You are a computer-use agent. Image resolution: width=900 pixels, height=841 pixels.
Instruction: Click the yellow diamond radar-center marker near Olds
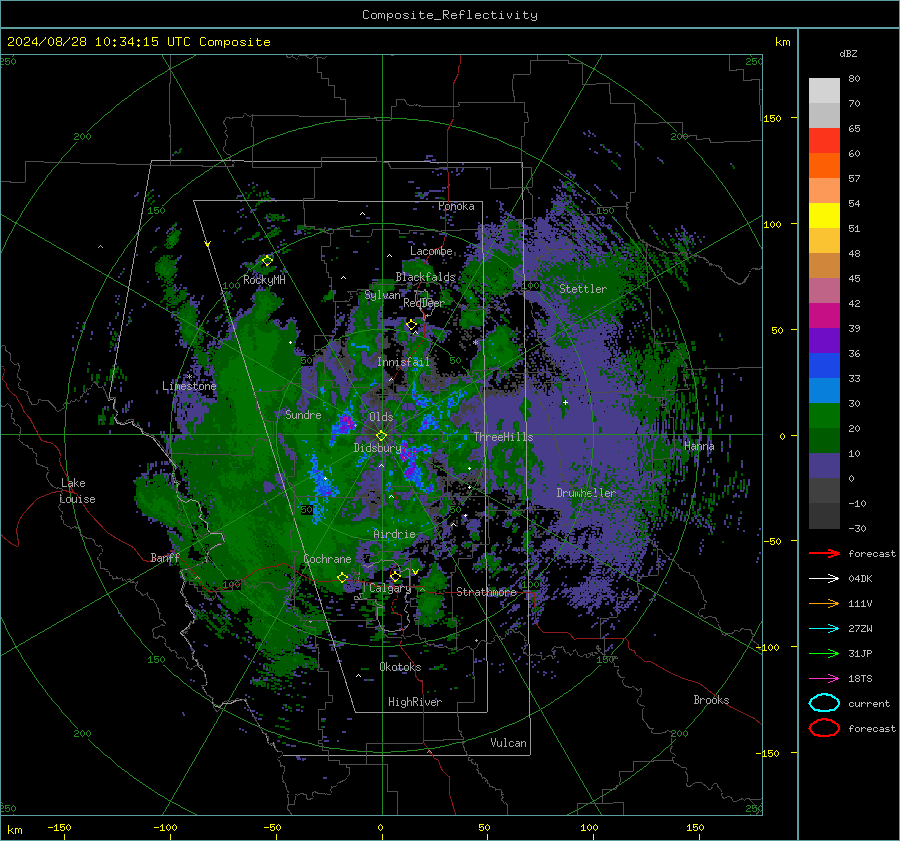(381, 436)
